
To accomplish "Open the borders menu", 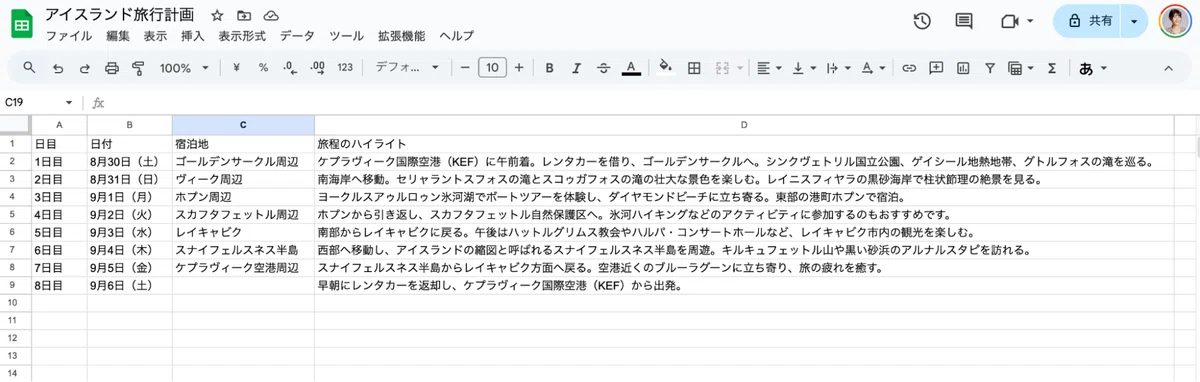I will coord(693,68).
